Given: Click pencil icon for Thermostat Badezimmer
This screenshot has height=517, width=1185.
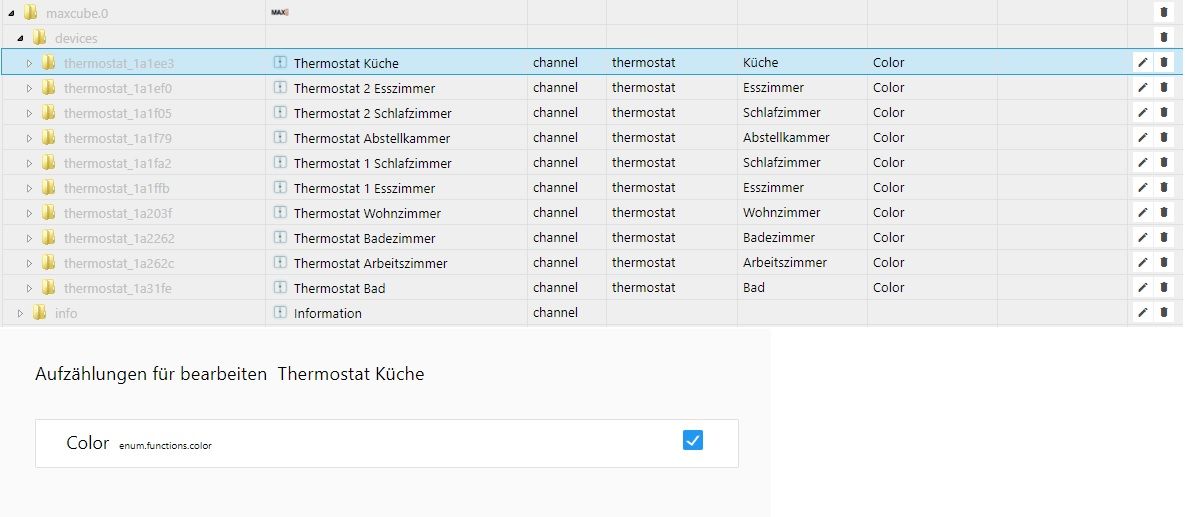Looking at the screenshot, I should (x=1142, y=237).
